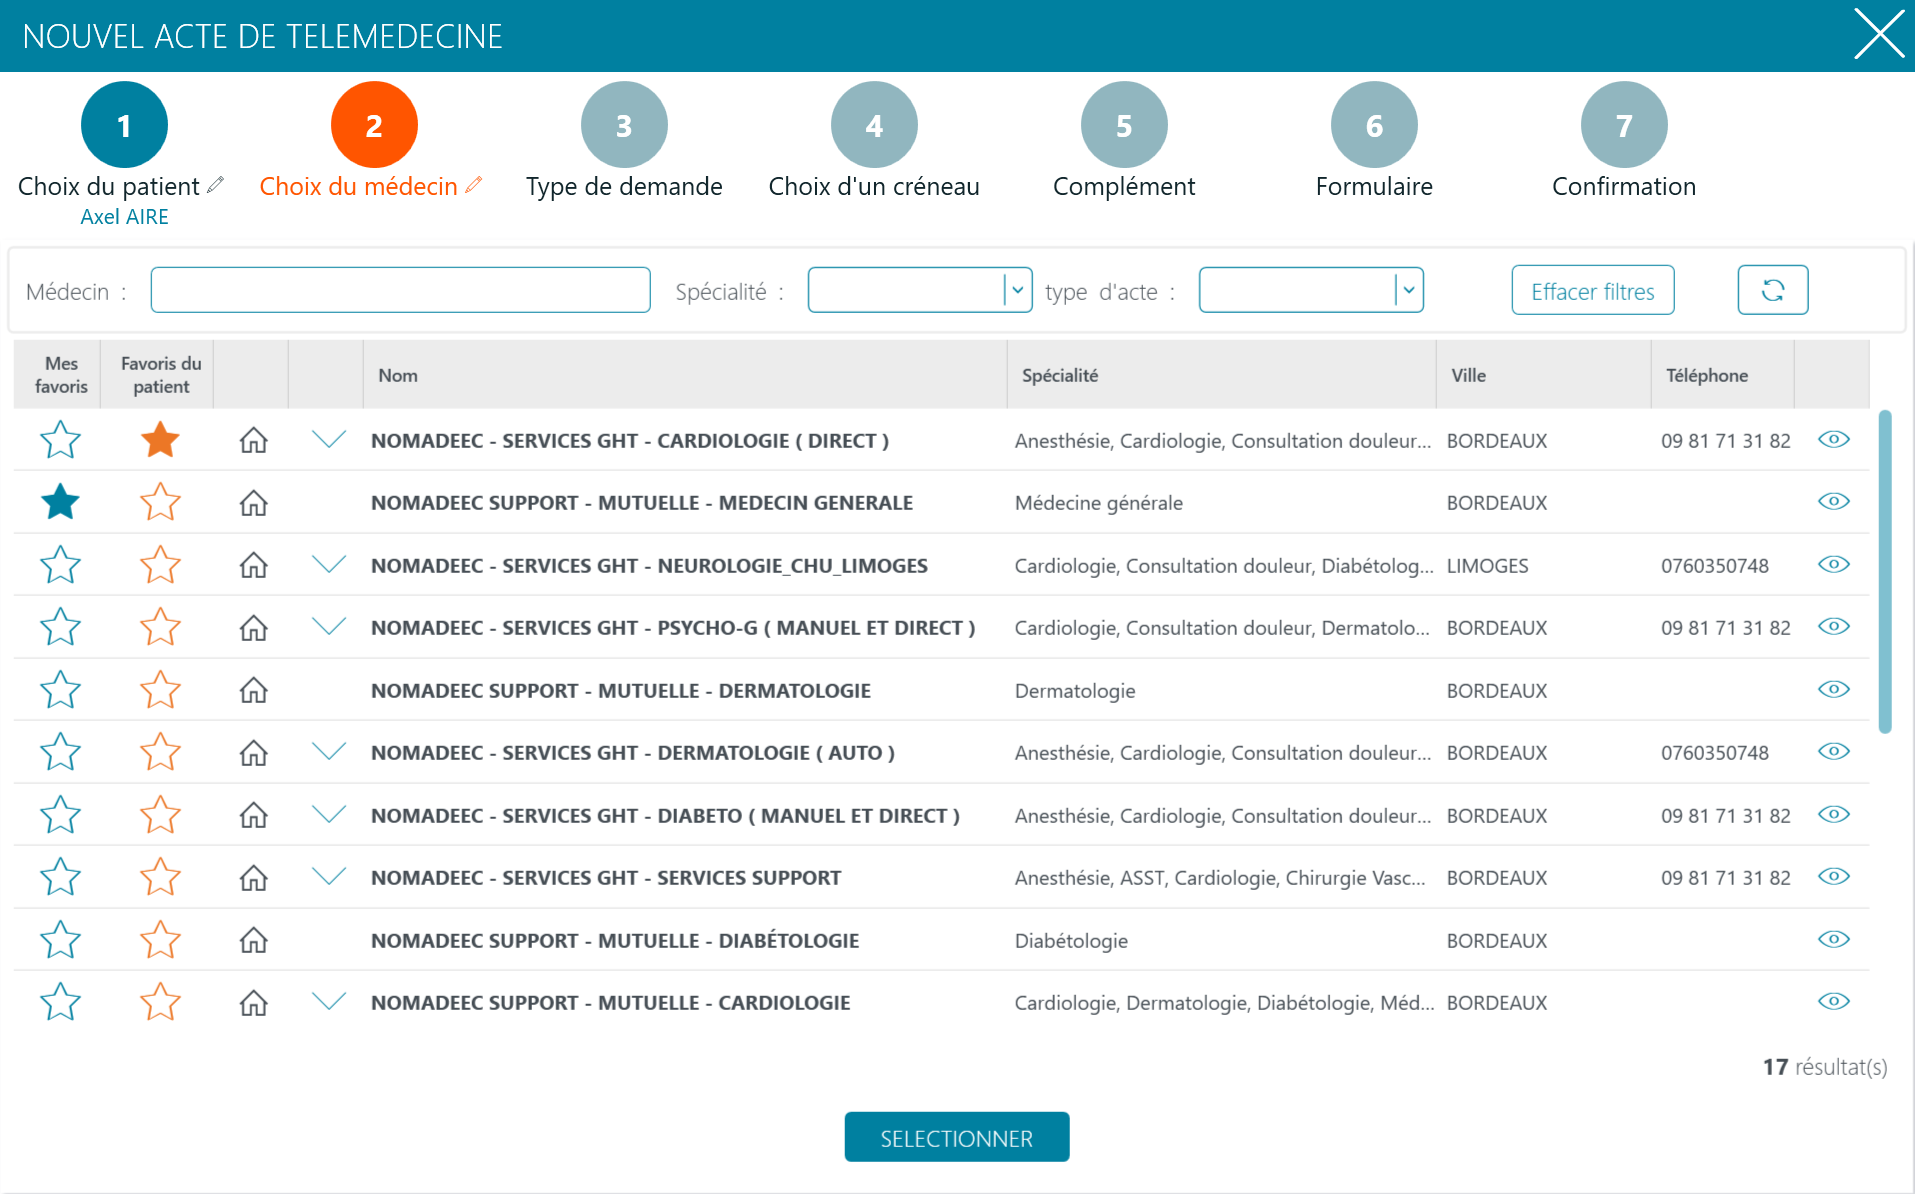
Task: Open the Spécialité filter dropdown
Action: [920, 290]
